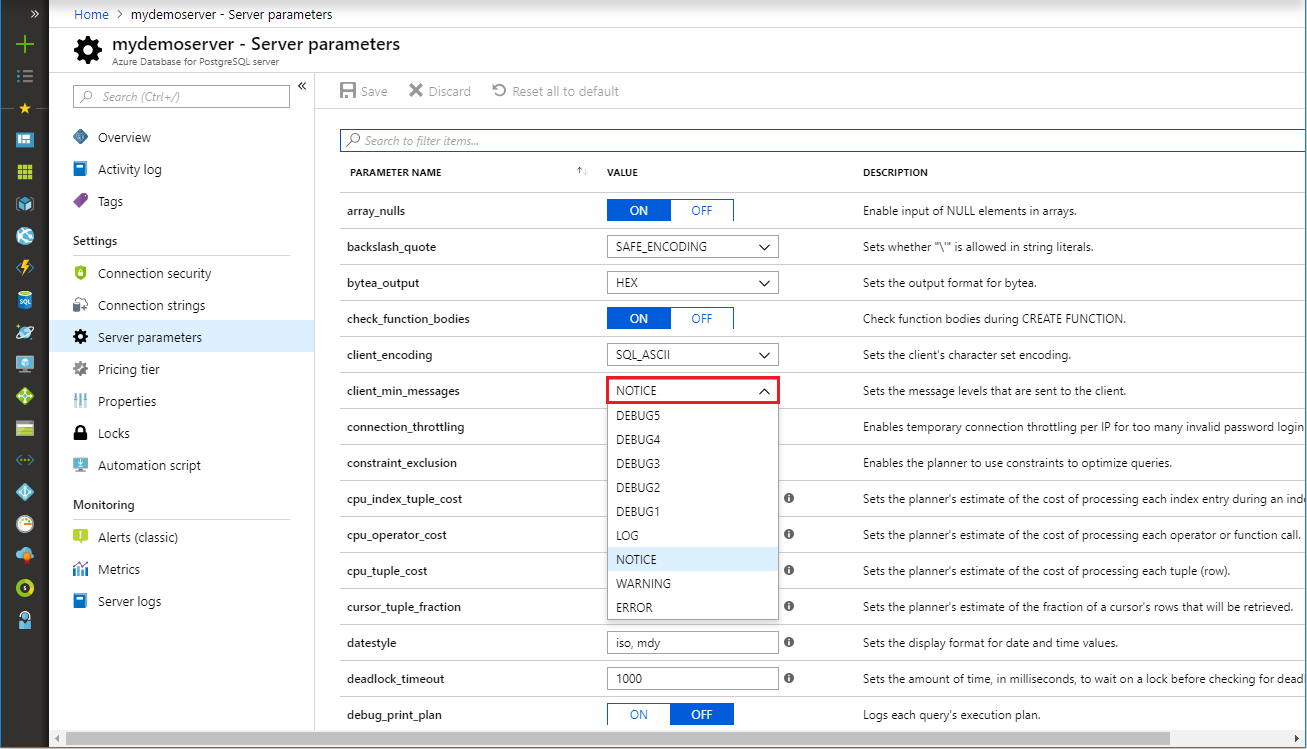Open the Azure Active Directory diamond icon
The width and height of the screenshot is (1307, 749).
pyautogui.click(x=25, y=492)
